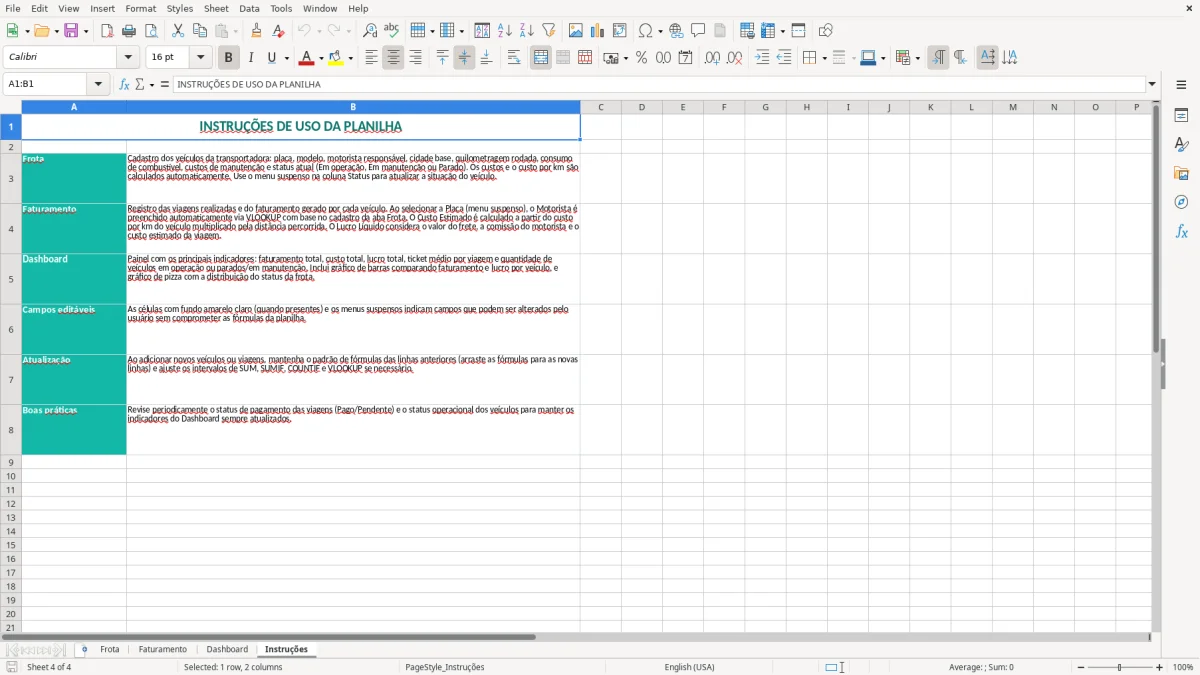Activate Clone Formatting paintbrush
This screenshot has height=675, width=1200.
pyautogui.click(x=257, y=31)
